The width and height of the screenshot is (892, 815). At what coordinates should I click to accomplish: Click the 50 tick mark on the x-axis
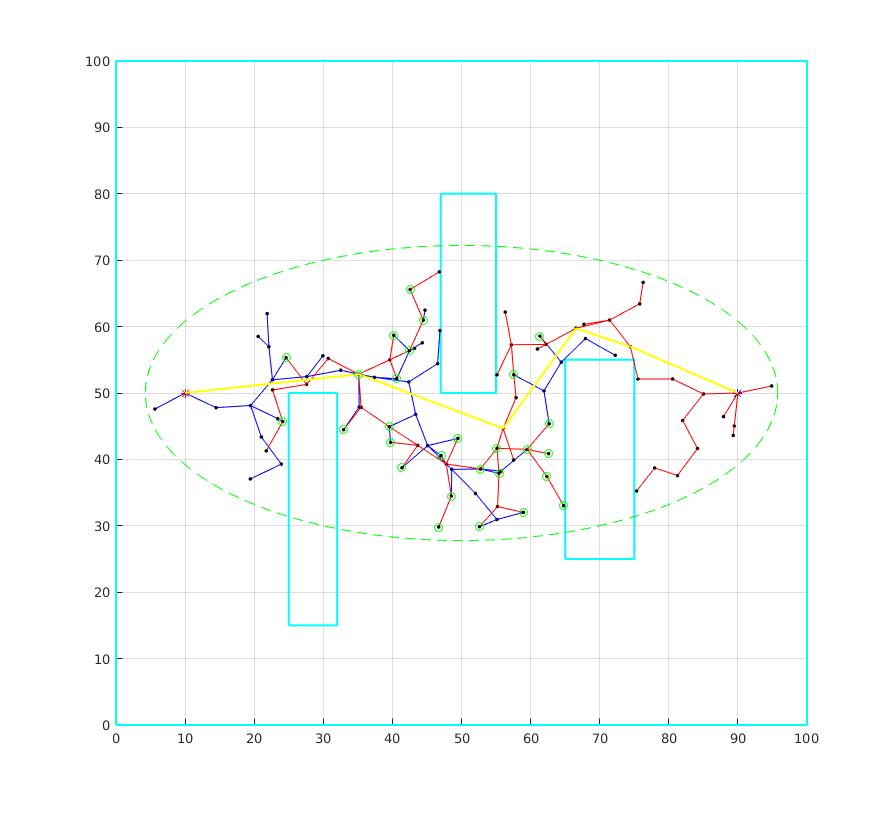(x=461, y=727)
